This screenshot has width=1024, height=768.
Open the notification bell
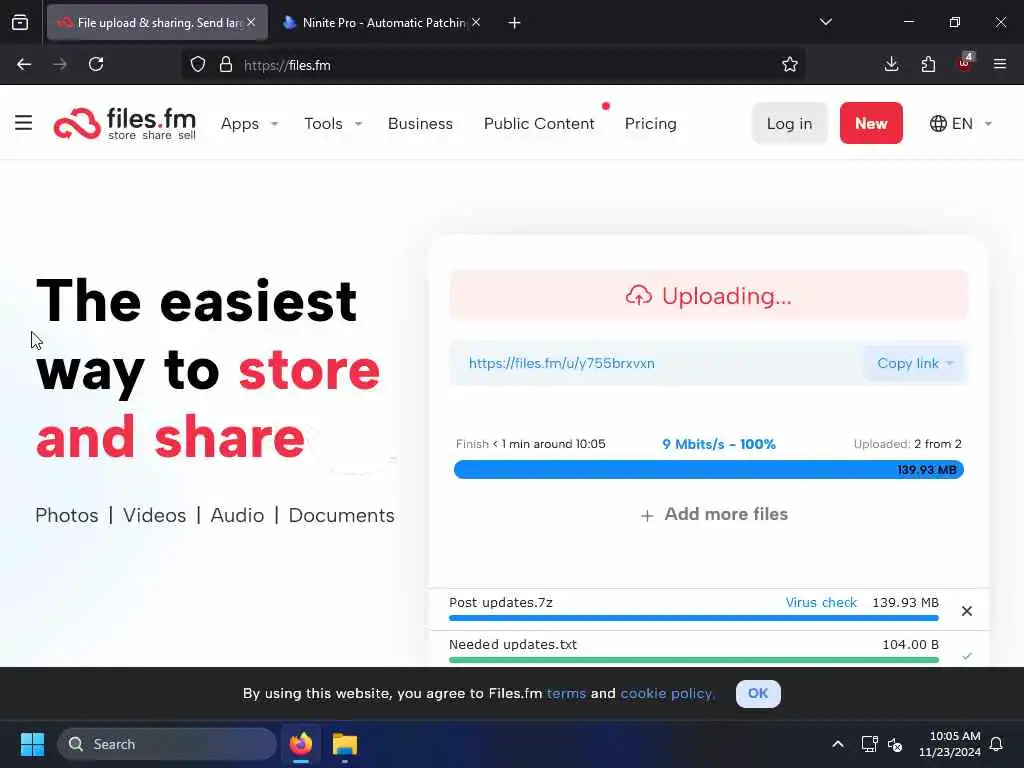(996, 744)
